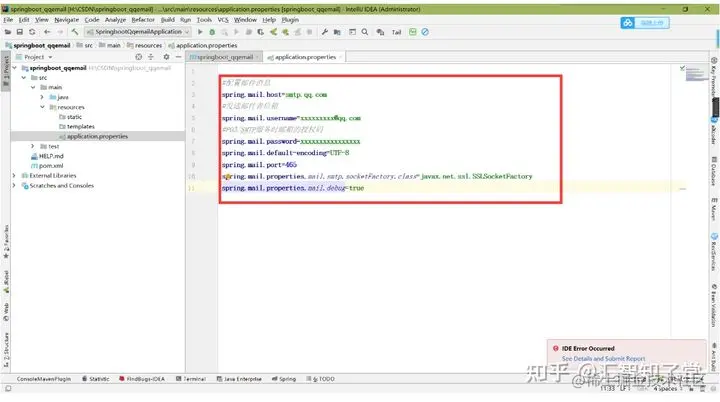The height and width of the screenshot is (402, 720).
Task: Select HELP.md in project tree
Action: tap(47, 156)
